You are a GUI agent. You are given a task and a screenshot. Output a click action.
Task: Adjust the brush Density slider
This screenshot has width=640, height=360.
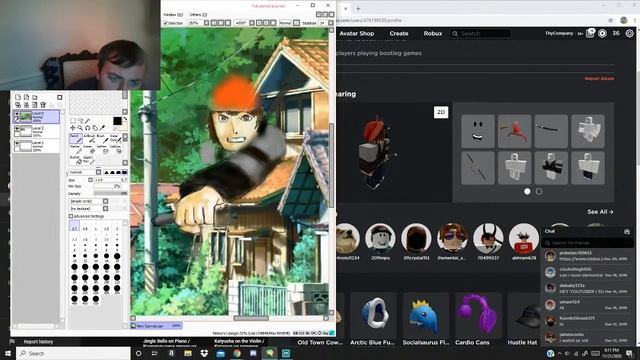pyautogui.click(x=110, y=193)
